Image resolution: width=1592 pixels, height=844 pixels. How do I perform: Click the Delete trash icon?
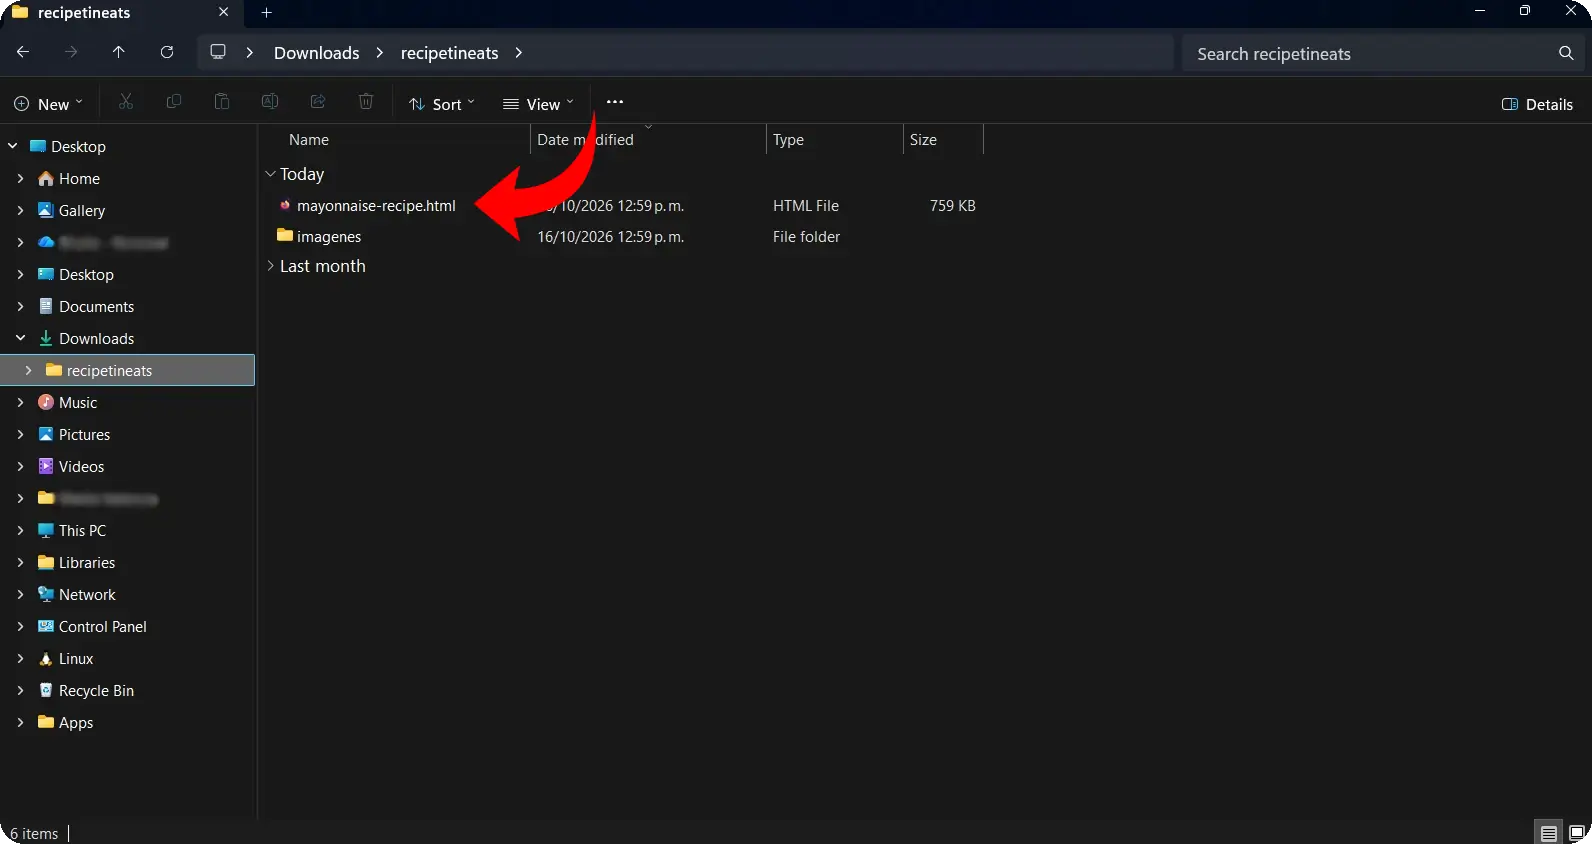click(x=366, y=102)
